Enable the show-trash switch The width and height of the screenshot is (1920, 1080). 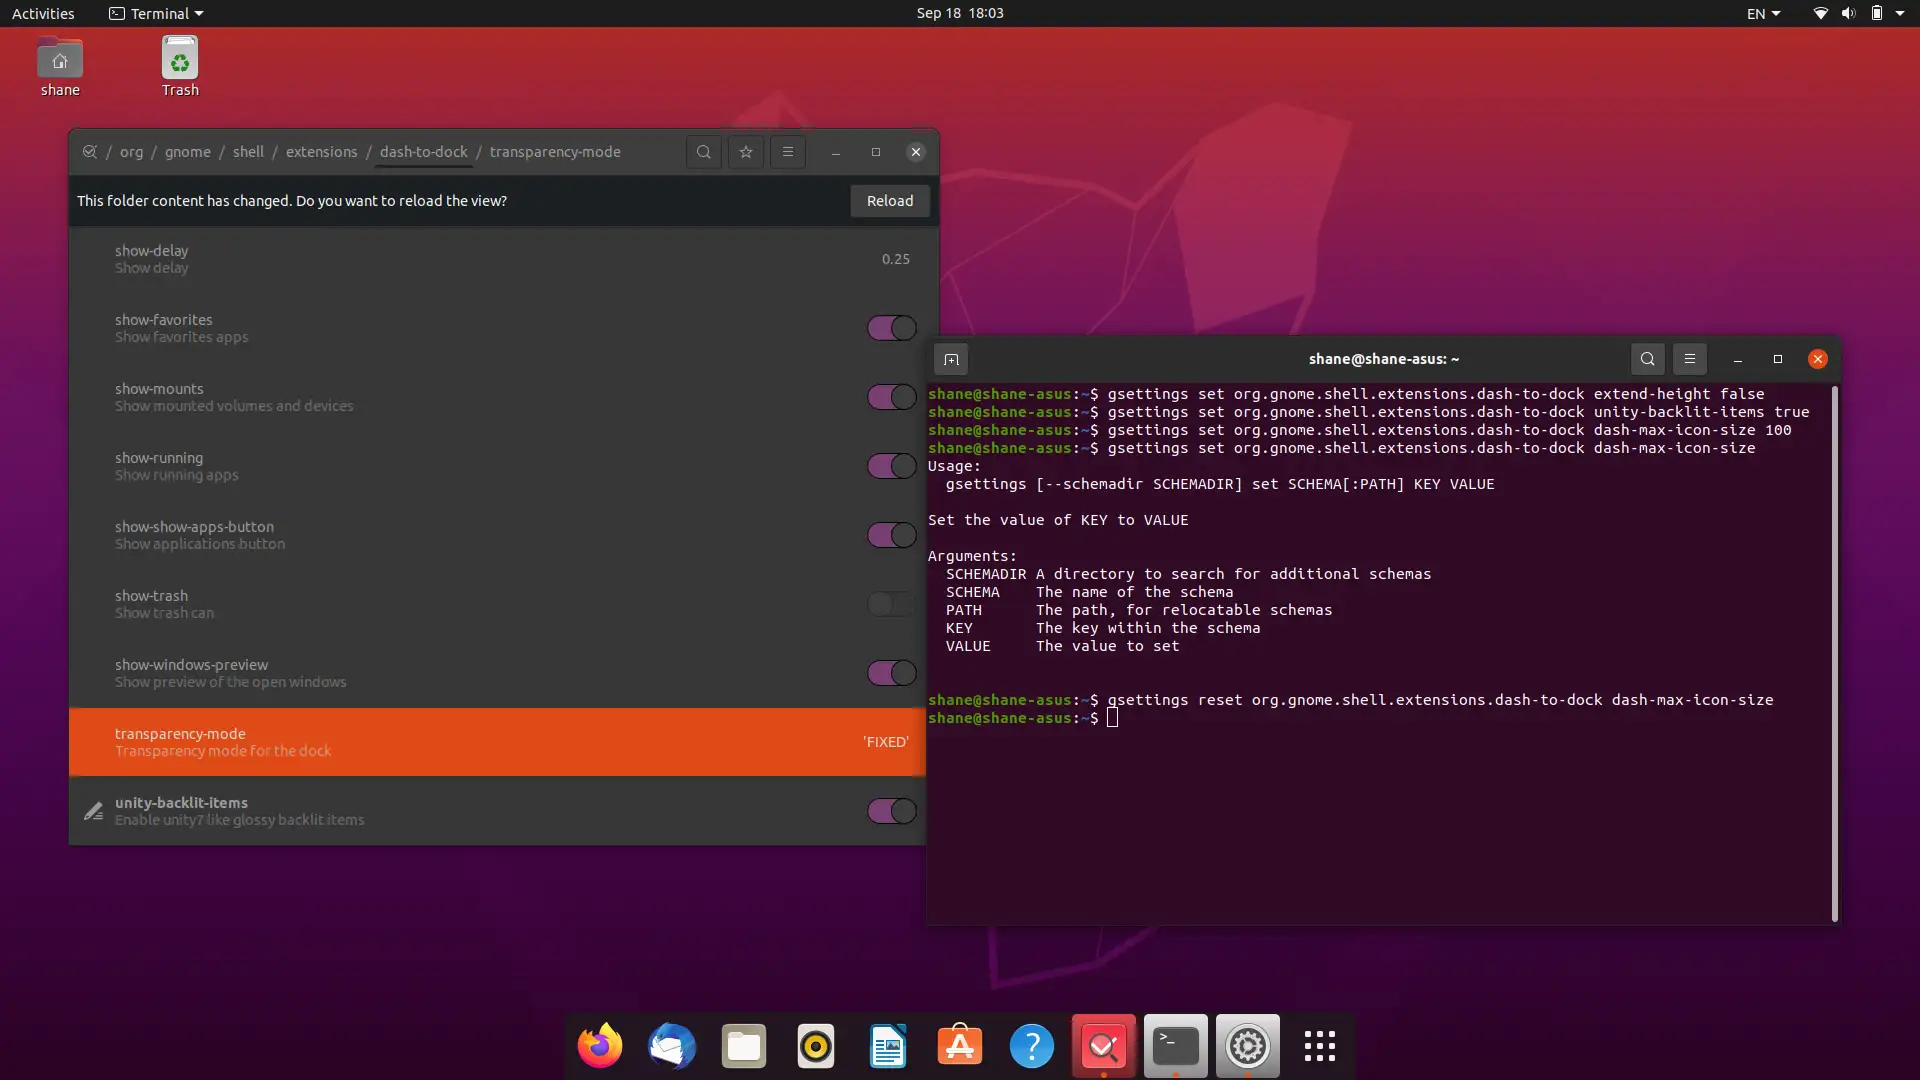point(891,604)
